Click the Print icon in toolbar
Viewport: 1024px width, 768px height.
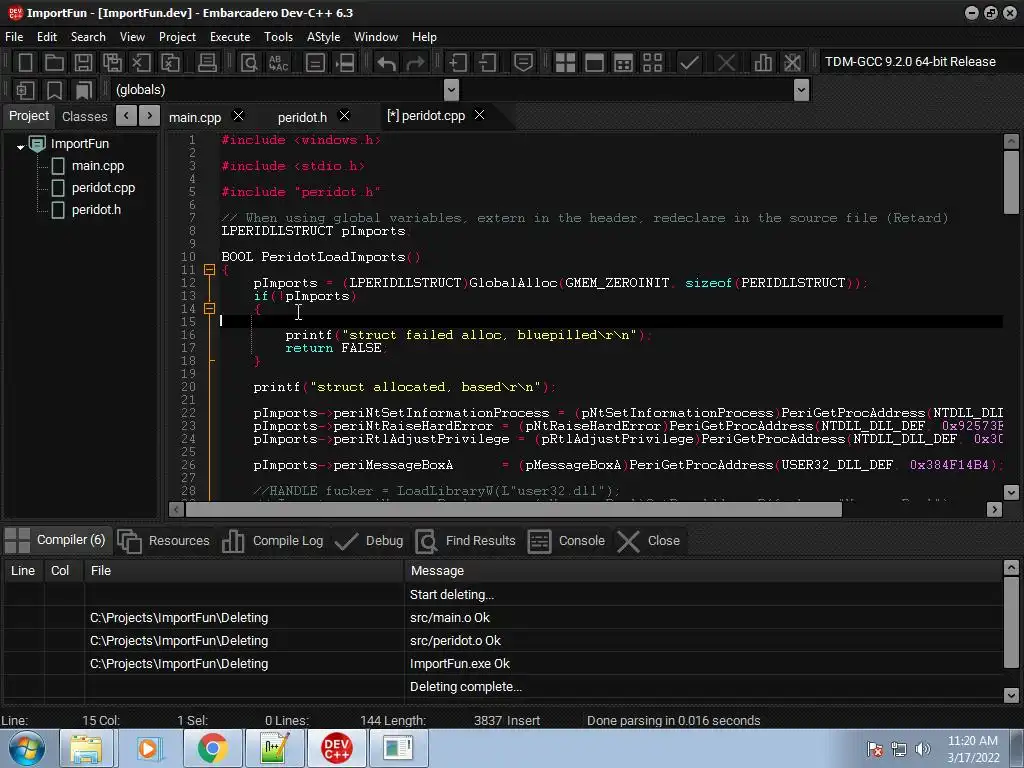207,62
